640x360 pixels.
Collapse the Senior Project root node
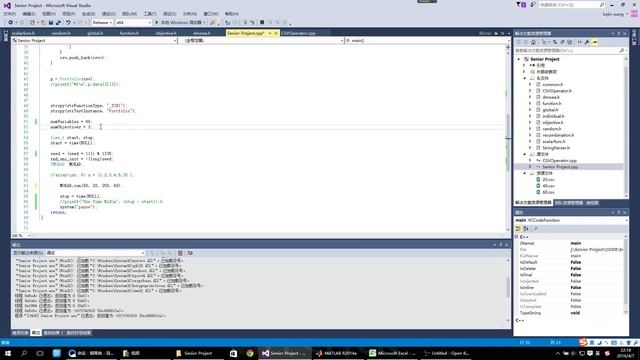519,59
